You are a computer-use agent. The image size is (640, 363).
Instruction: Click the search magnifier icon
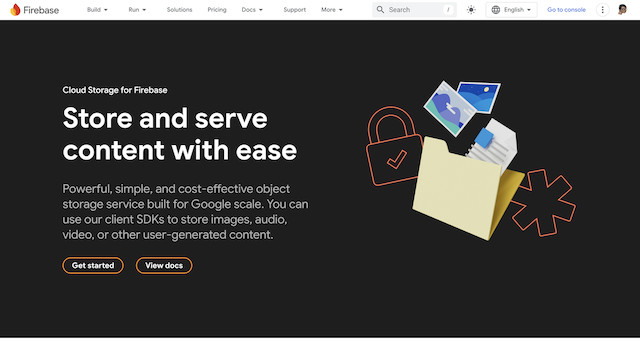pos(380,9)
